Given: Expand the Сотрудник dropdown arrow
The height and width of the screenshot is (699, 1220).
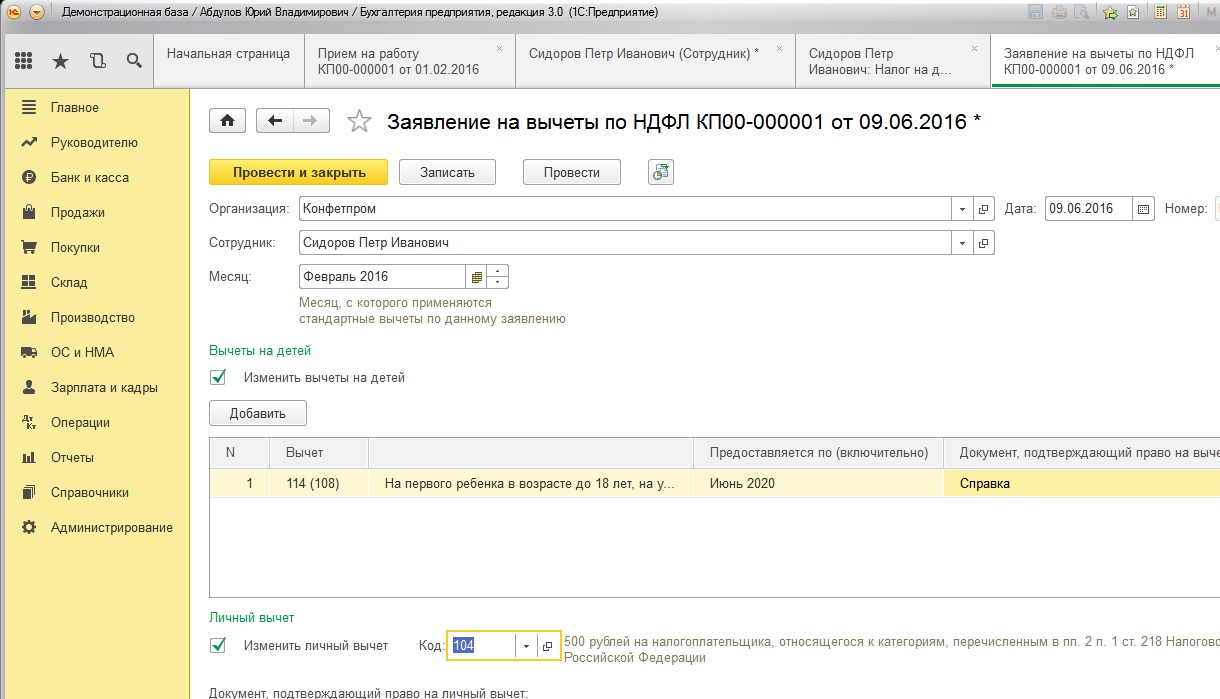Looking at the screenshot, I should pyautogui.click(x=962, y=243).
